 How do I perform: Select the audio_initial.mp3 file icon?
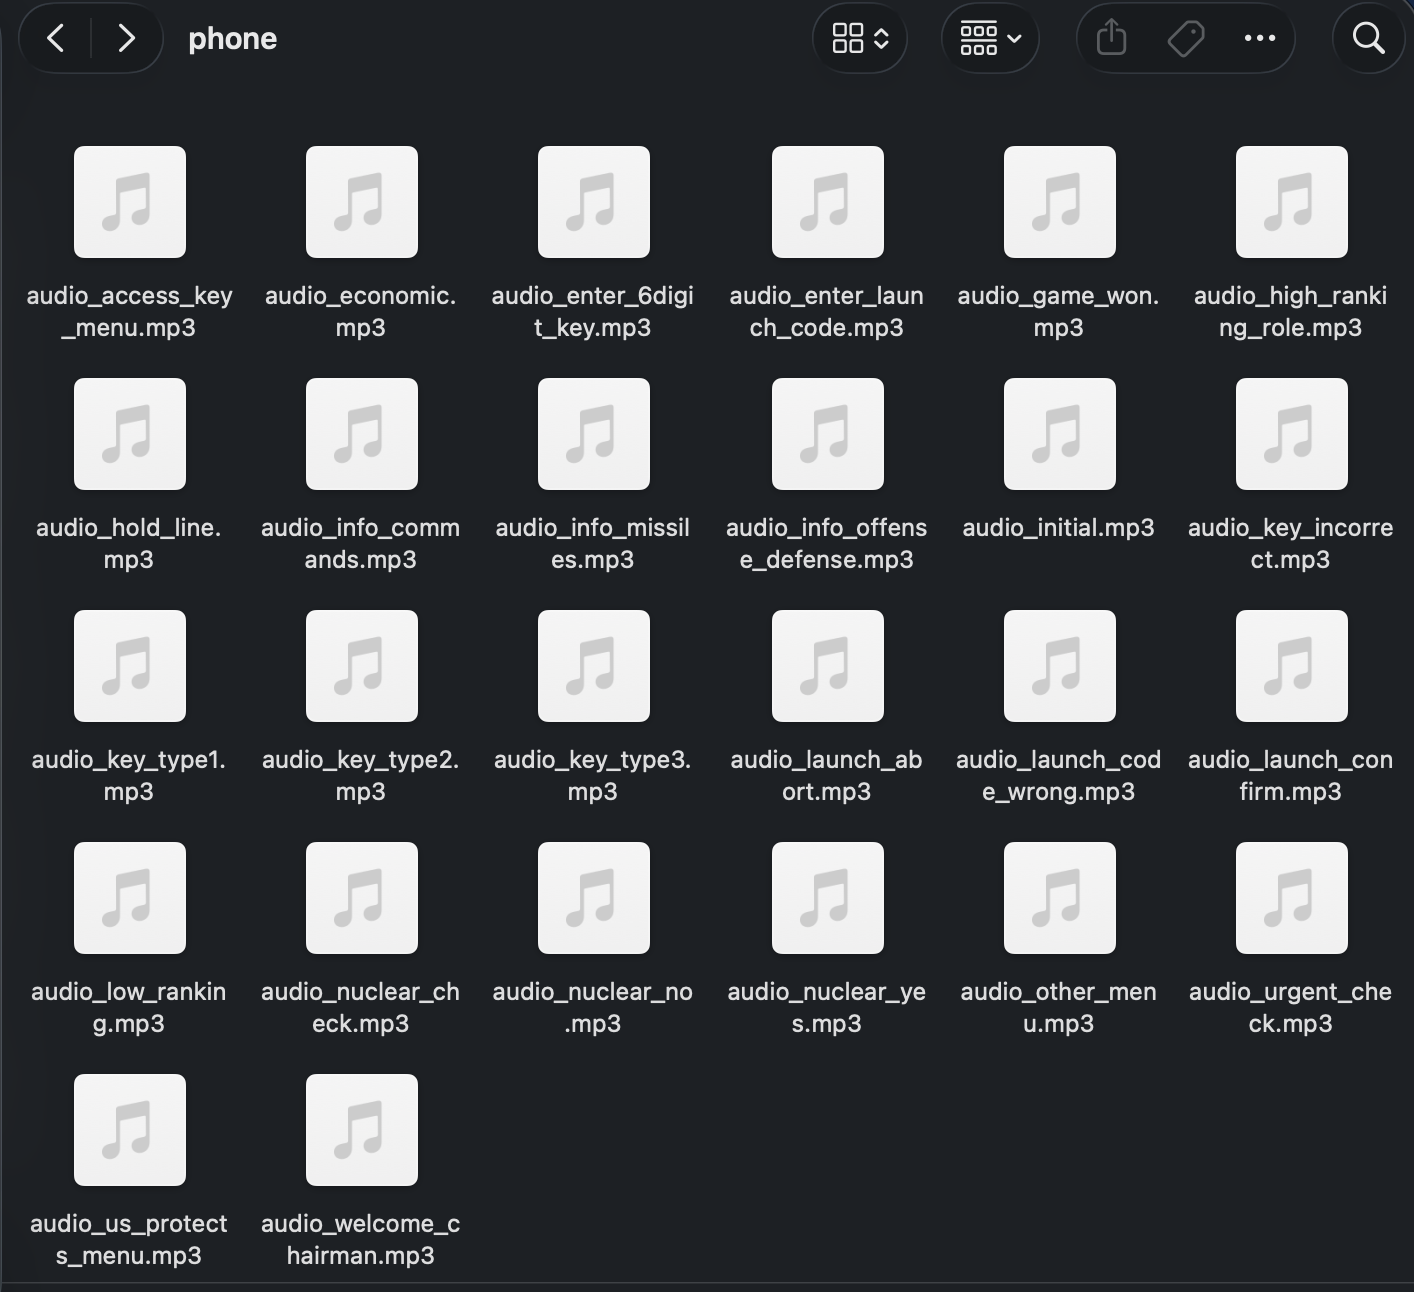1059,434
